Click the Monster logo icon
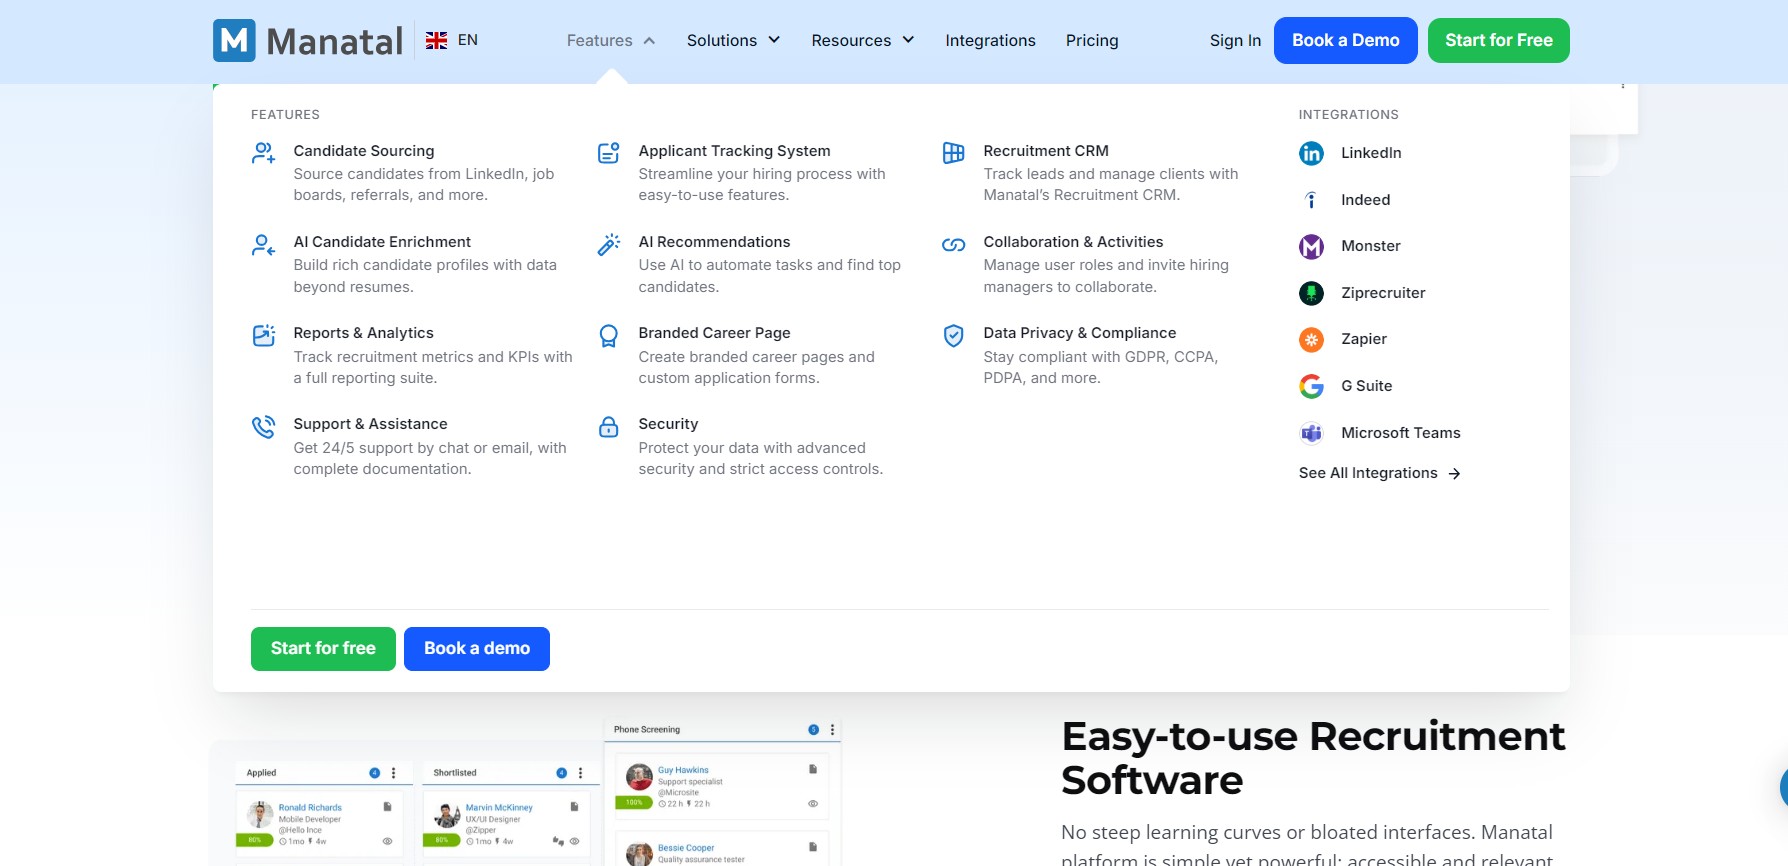 point(1311,246)
